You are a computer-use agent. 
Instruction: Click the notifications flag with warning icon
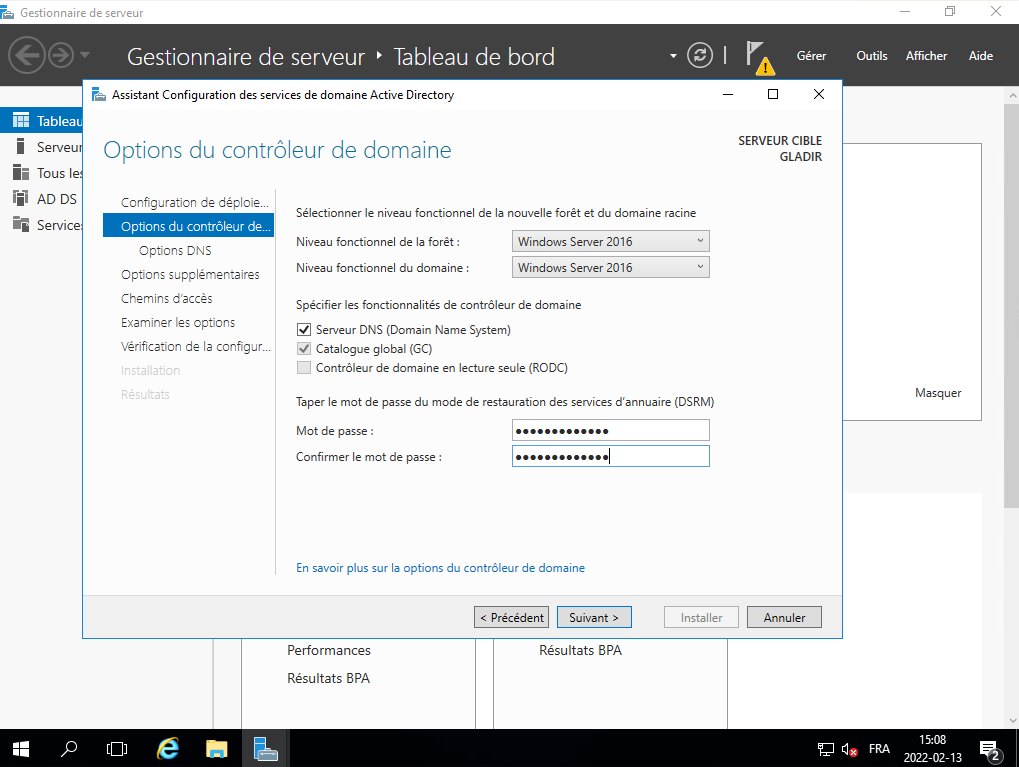pos(760,57)
